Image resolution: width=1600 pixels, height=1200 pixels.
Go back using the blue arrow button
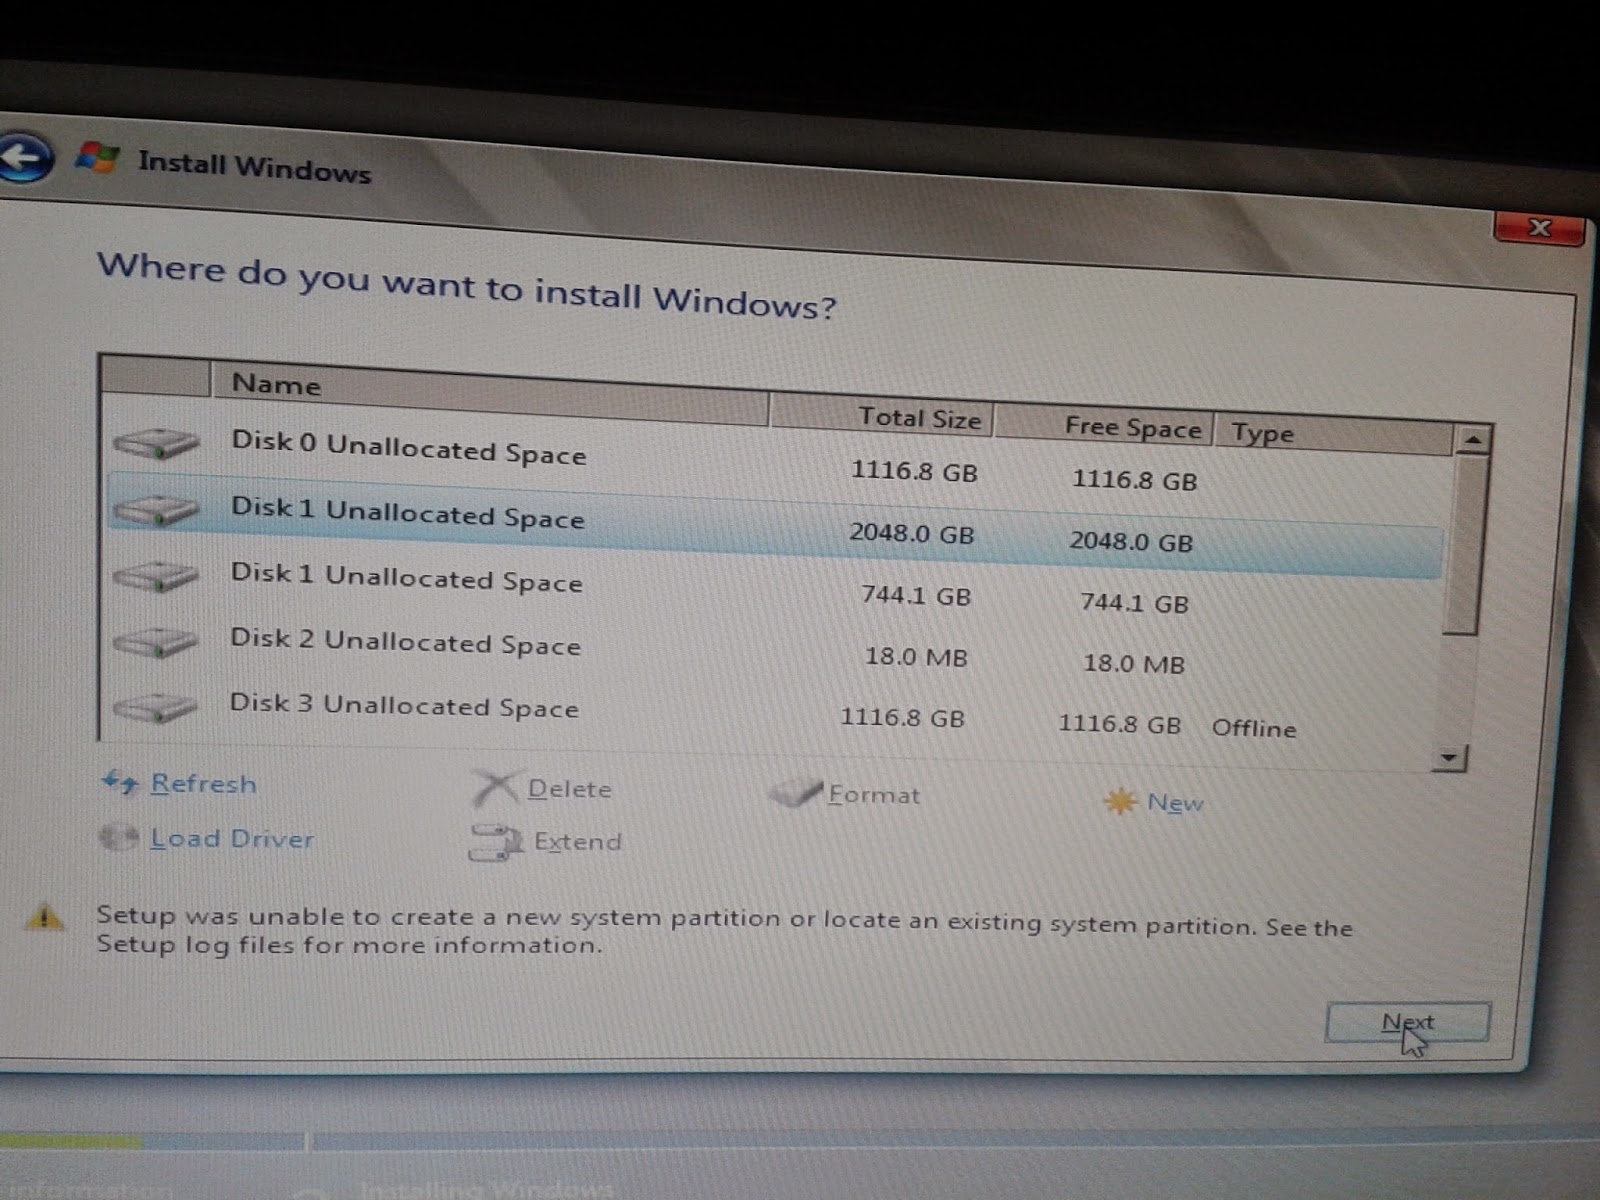pyautogui.click(x=24, y=157)
